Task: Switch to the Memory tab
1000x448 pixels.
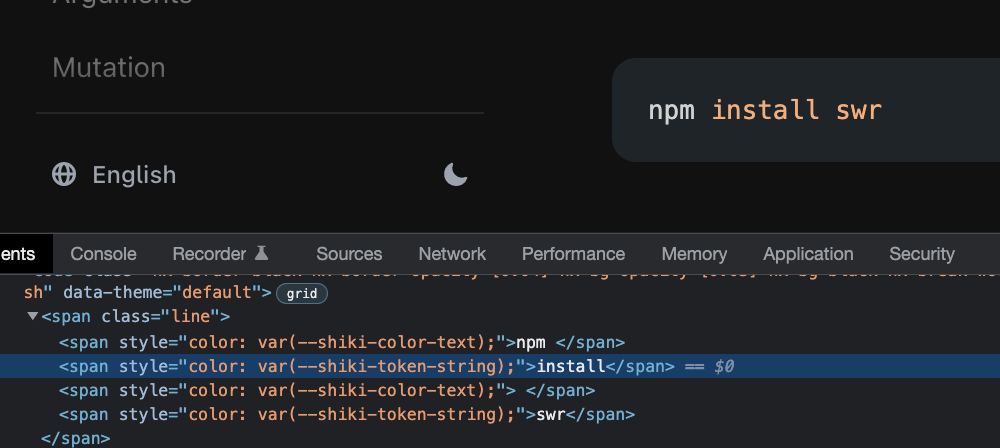Action: click(694, 254)
